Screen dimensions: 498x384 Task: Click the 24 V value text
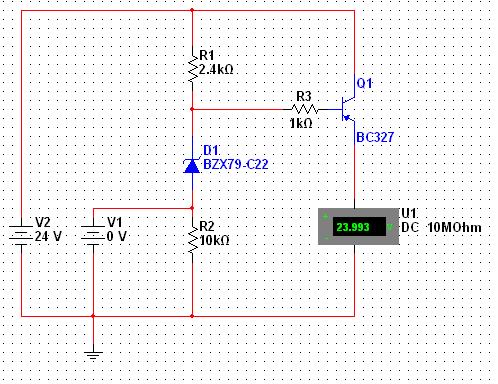(48, 236)
